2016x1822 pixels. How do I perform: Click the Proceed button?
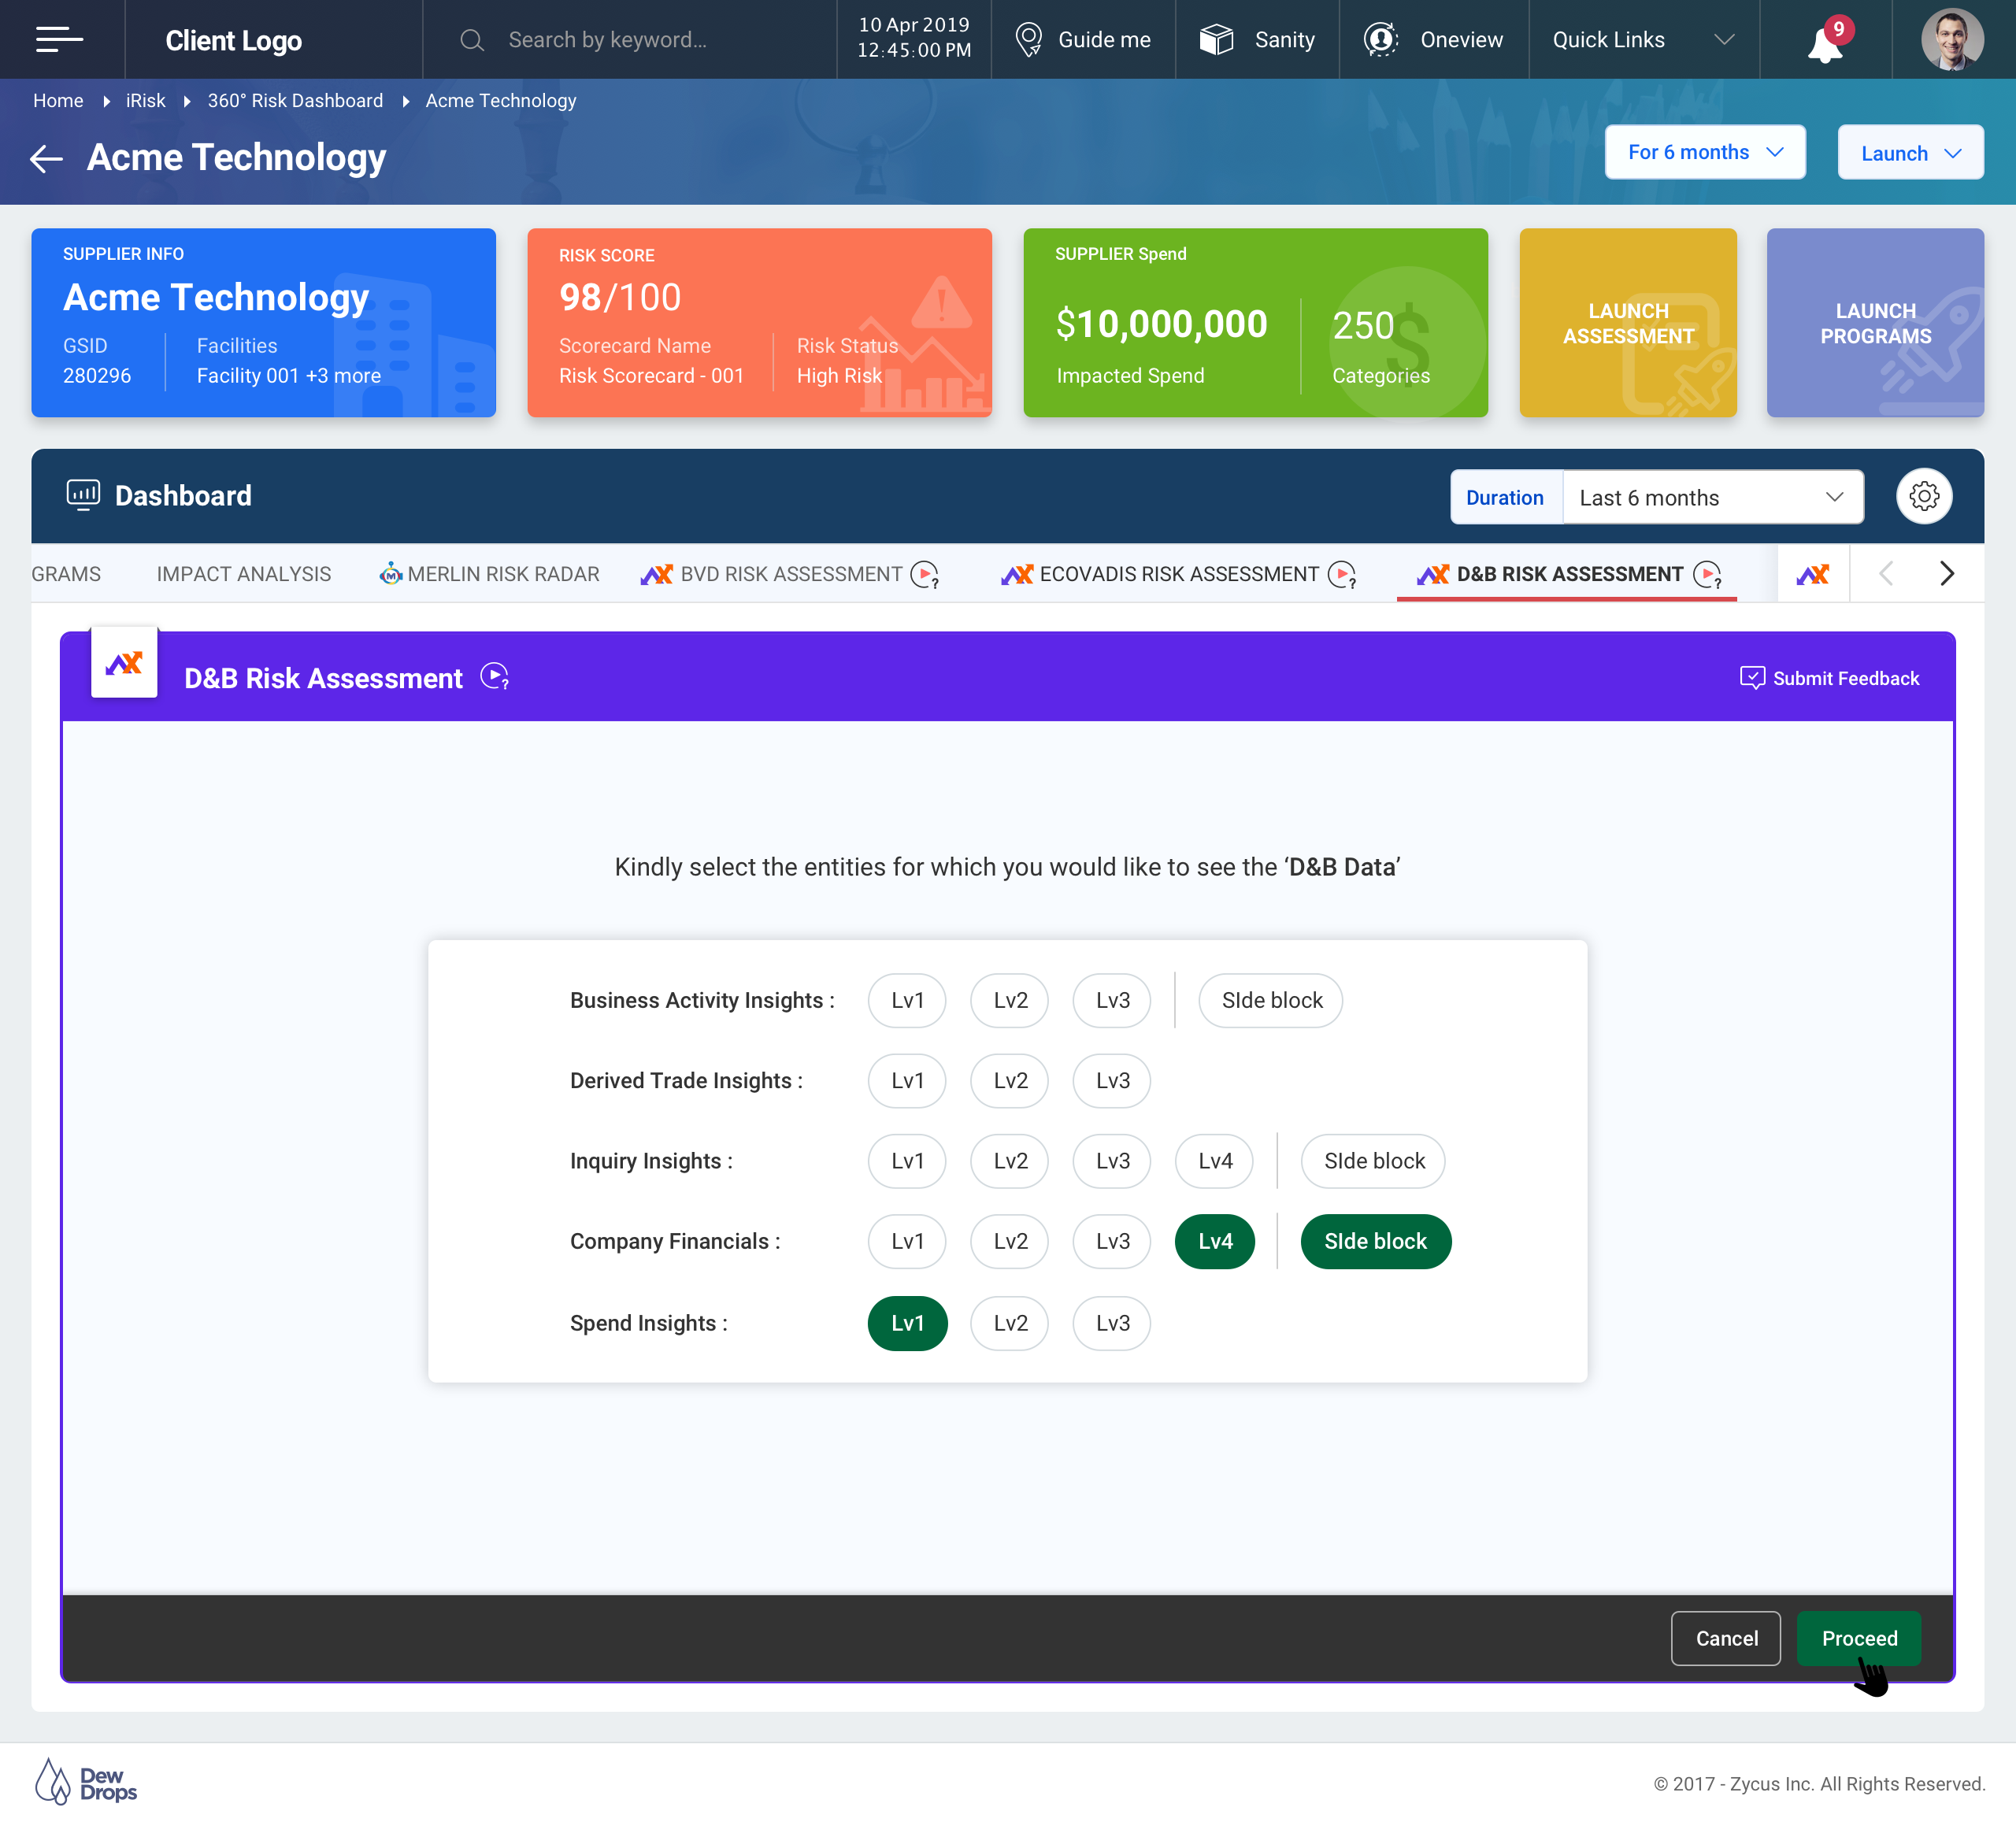point(1858,1638)
